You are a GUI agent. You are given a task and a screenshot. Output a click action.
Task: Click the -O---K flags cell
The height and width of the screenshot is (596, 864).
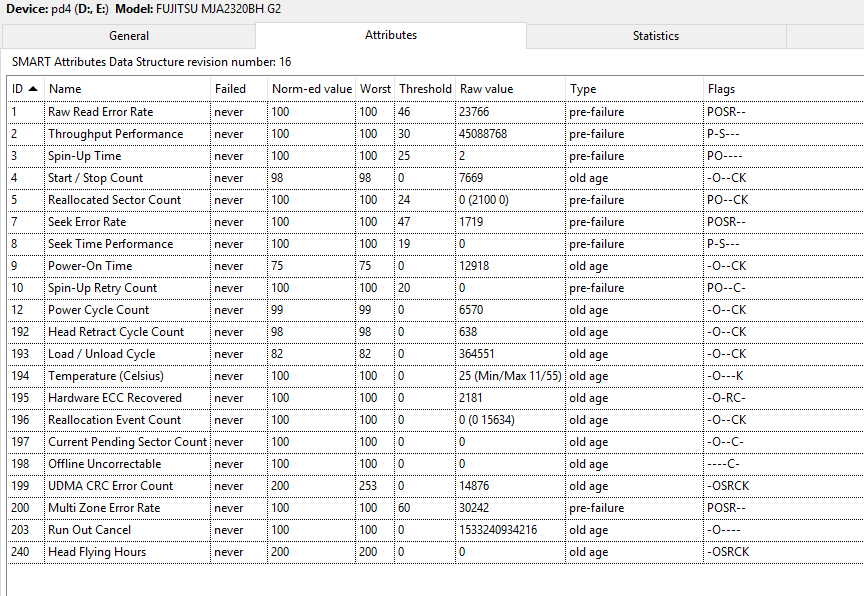point(725,376)
